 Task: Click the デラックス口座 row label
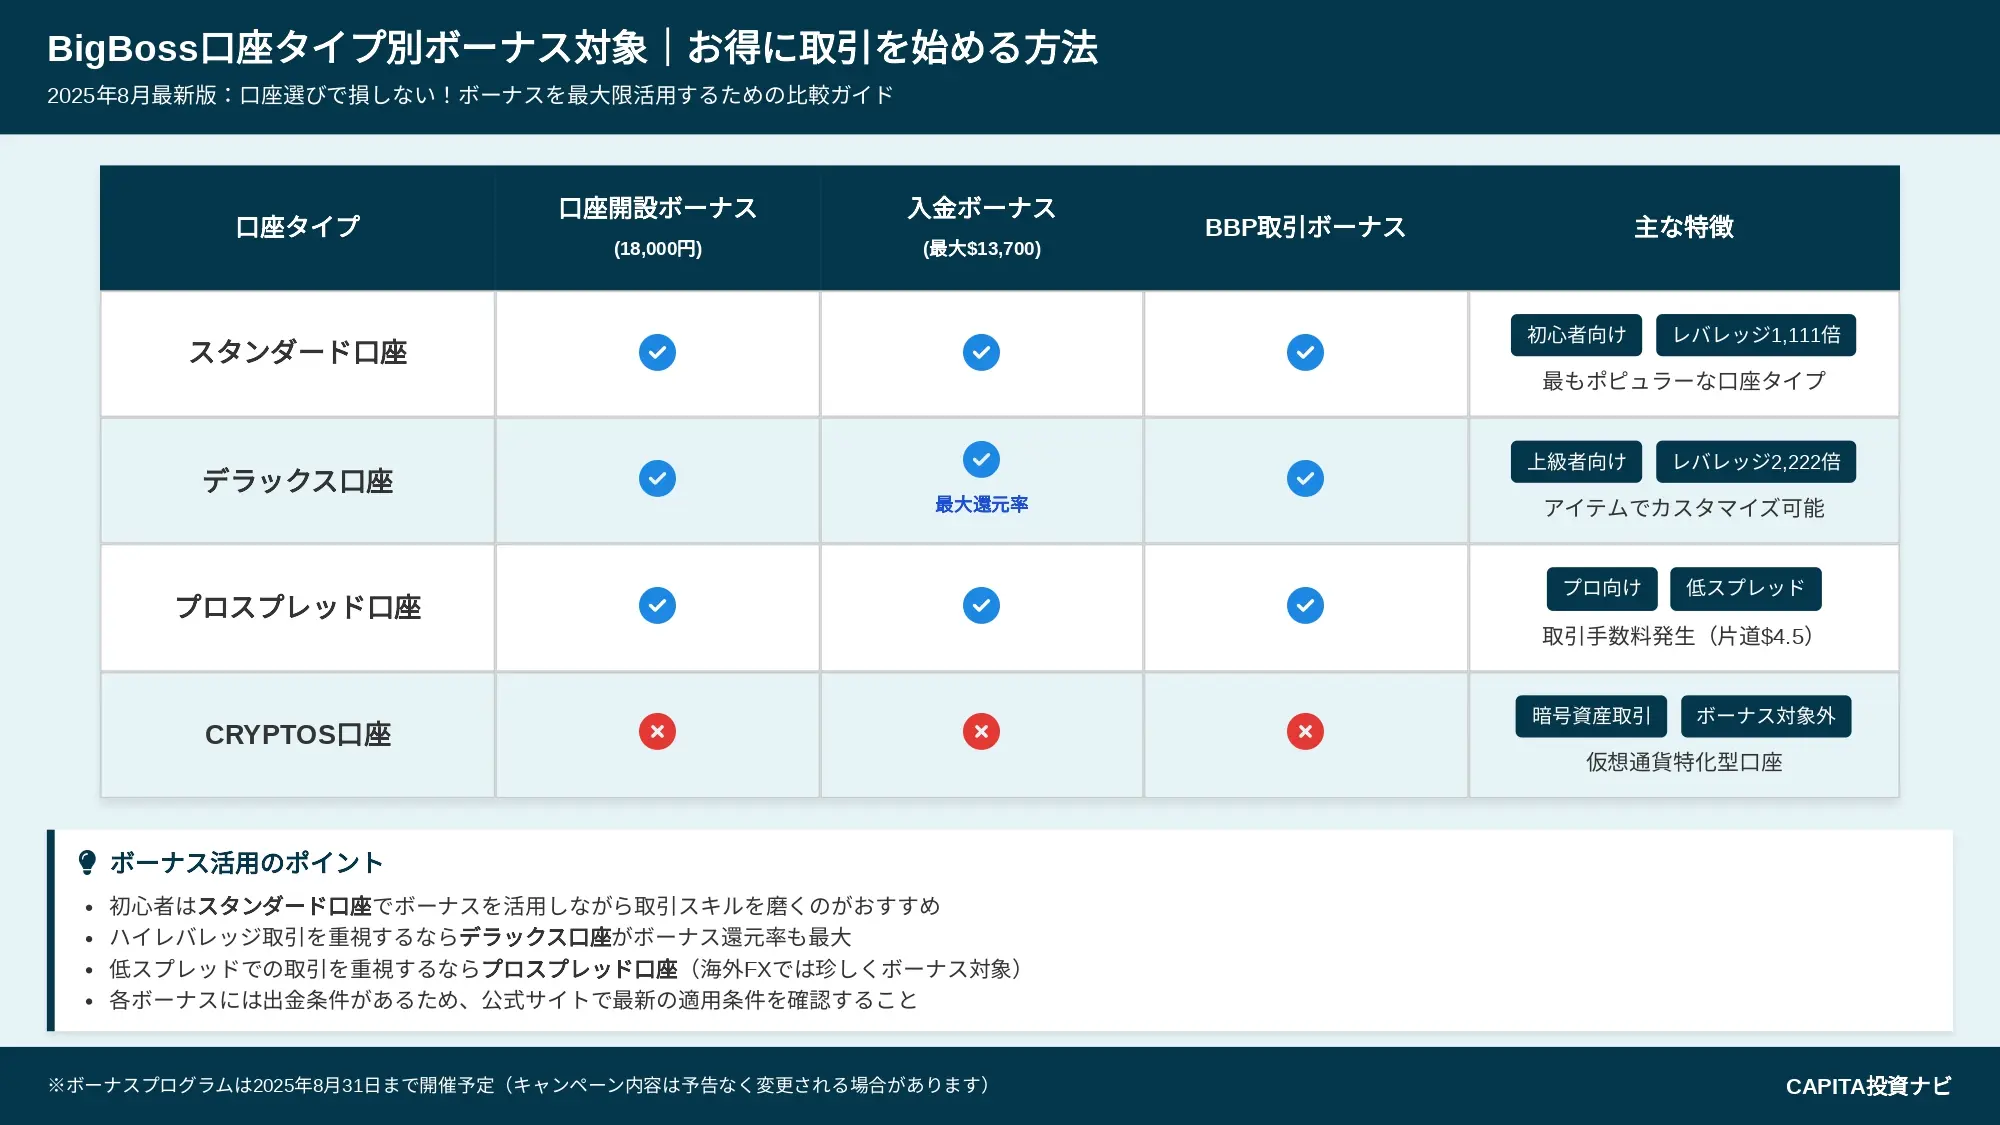point(297,481)
